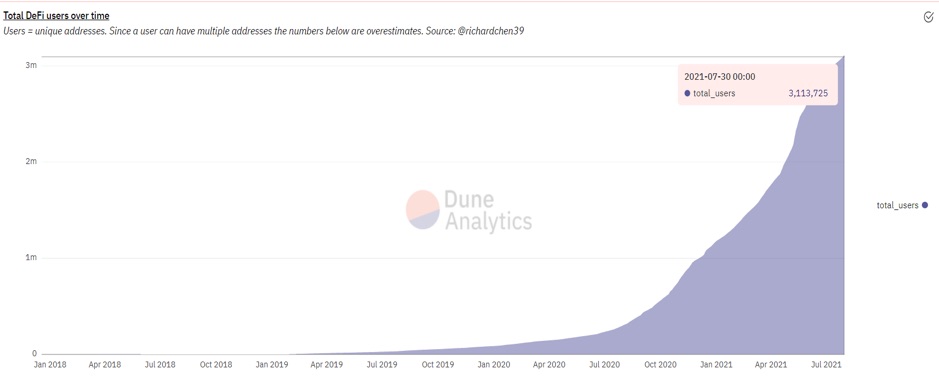Click the Jul 2019 x-axis label
This screenshot has height=389, width=939.
(381, 364)
